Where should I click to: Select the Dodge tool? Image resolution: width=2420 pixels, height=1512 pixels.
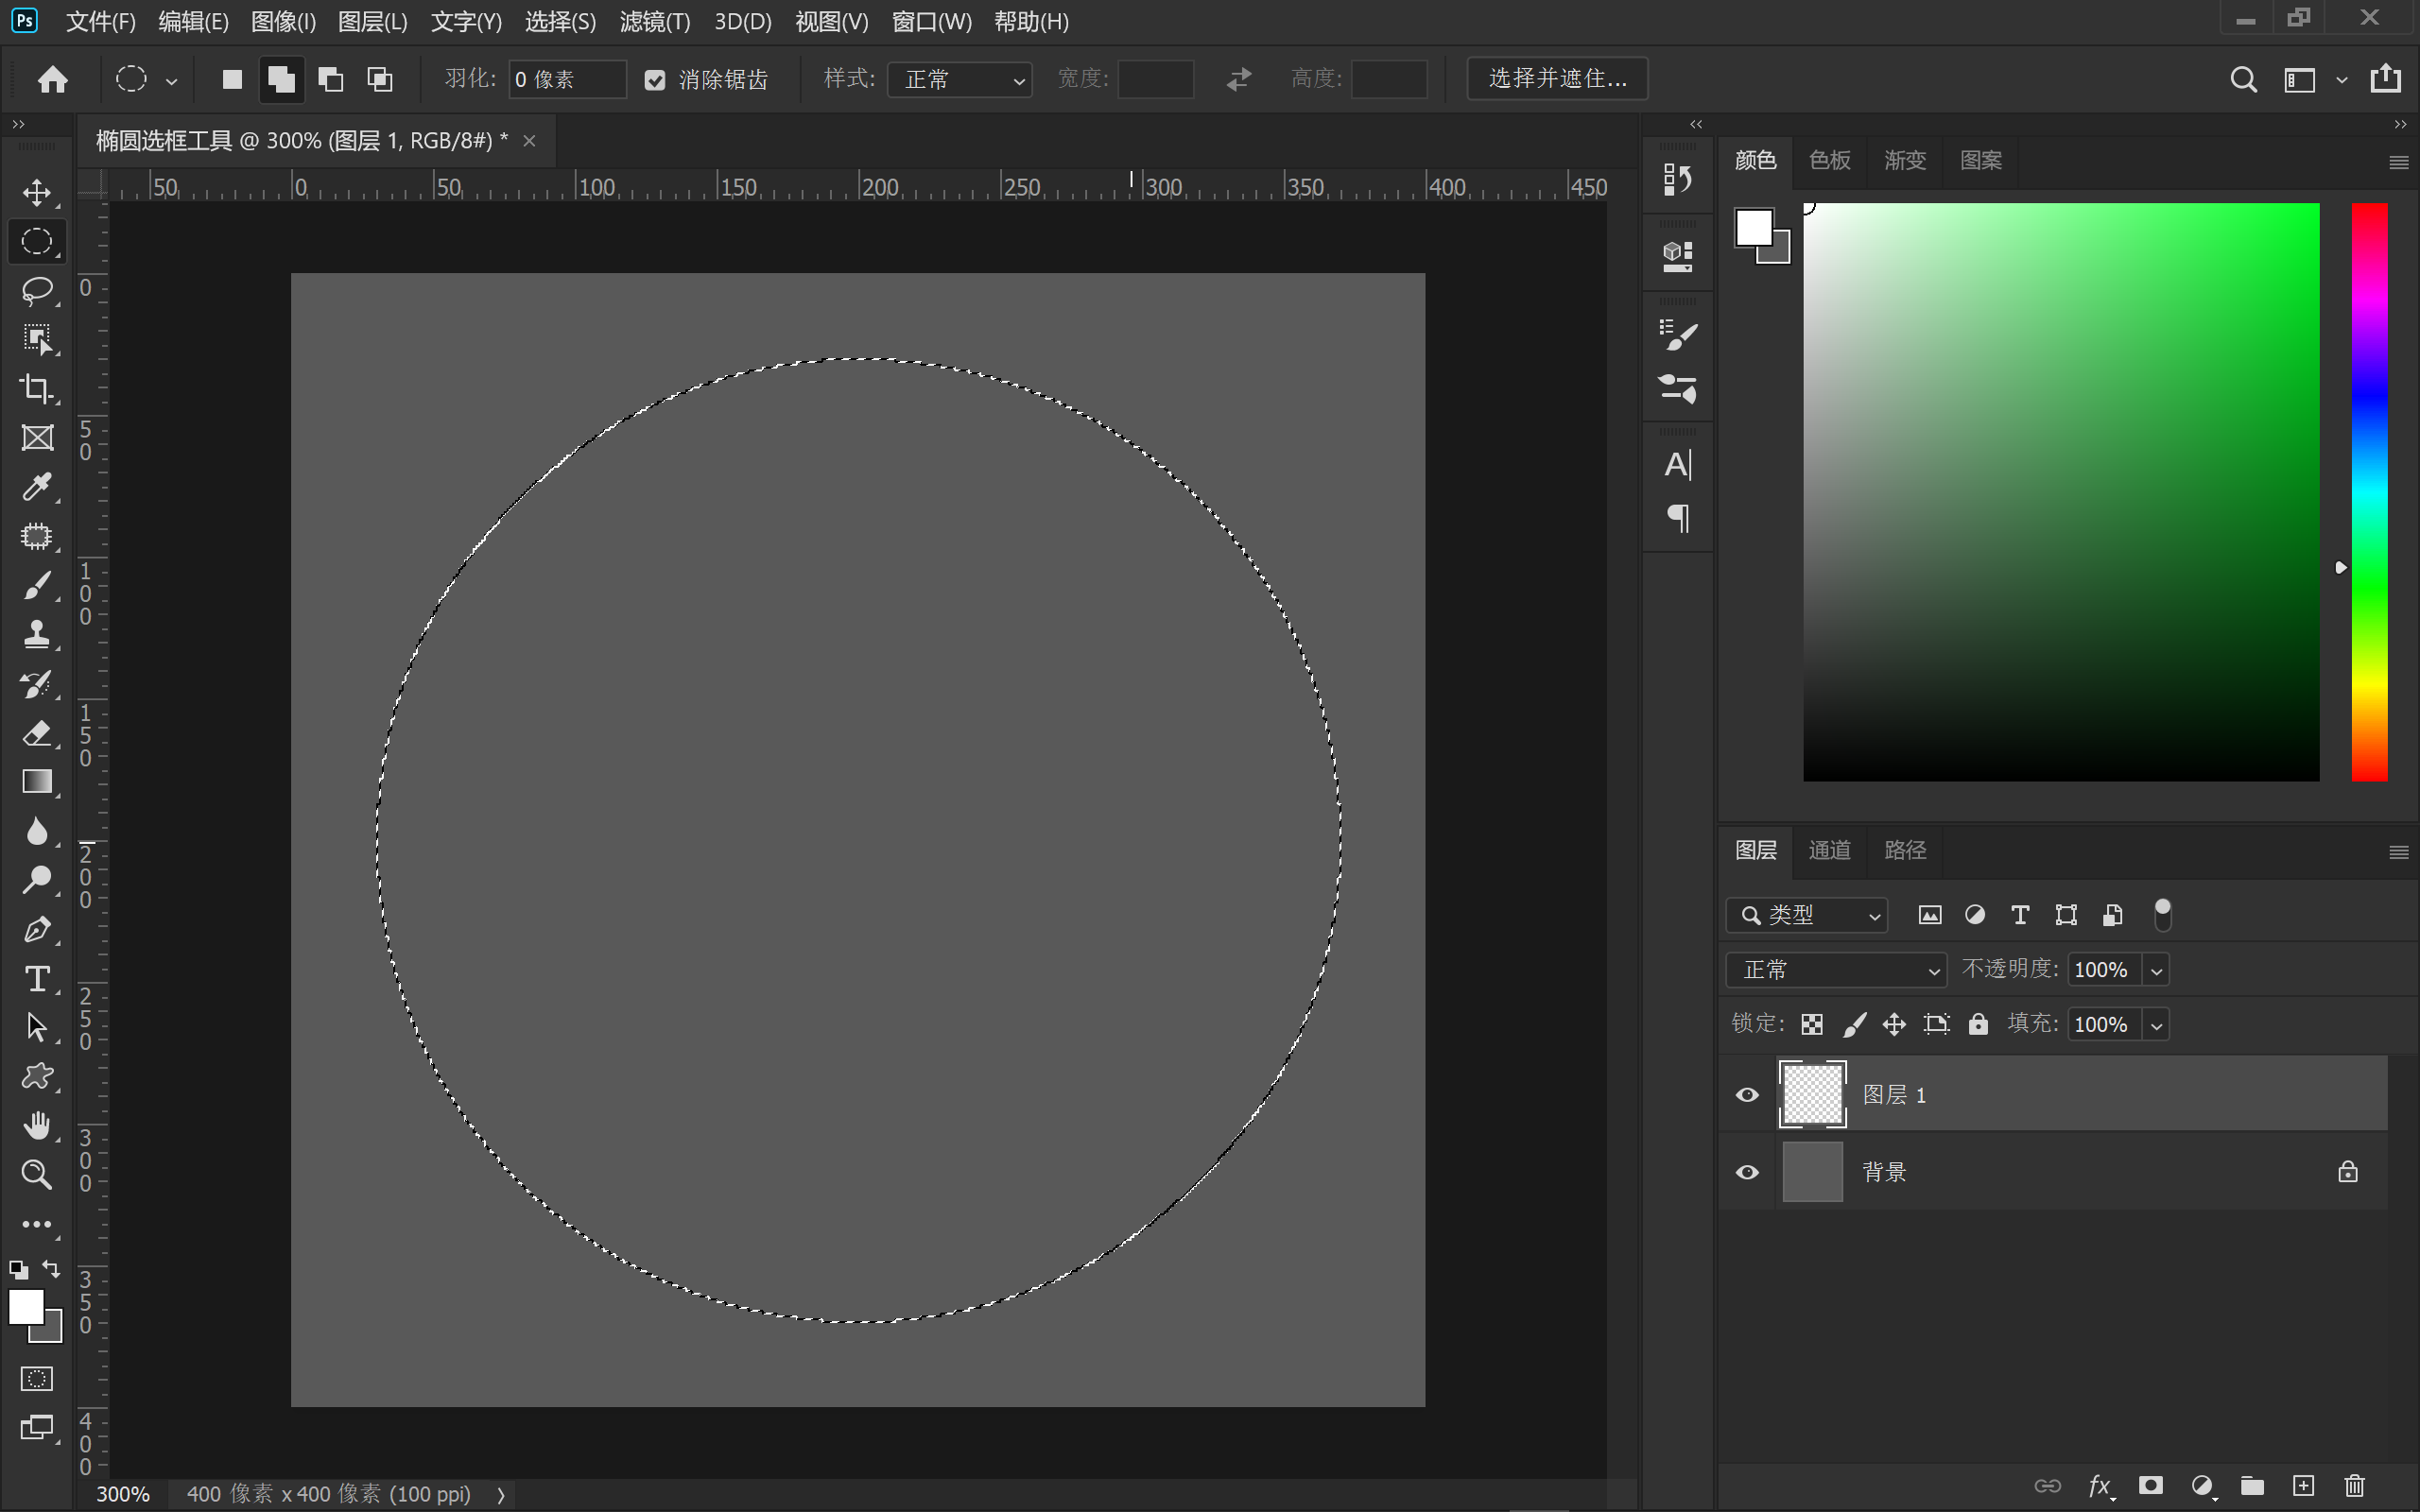pyautogui.click(x=37, y=880)
